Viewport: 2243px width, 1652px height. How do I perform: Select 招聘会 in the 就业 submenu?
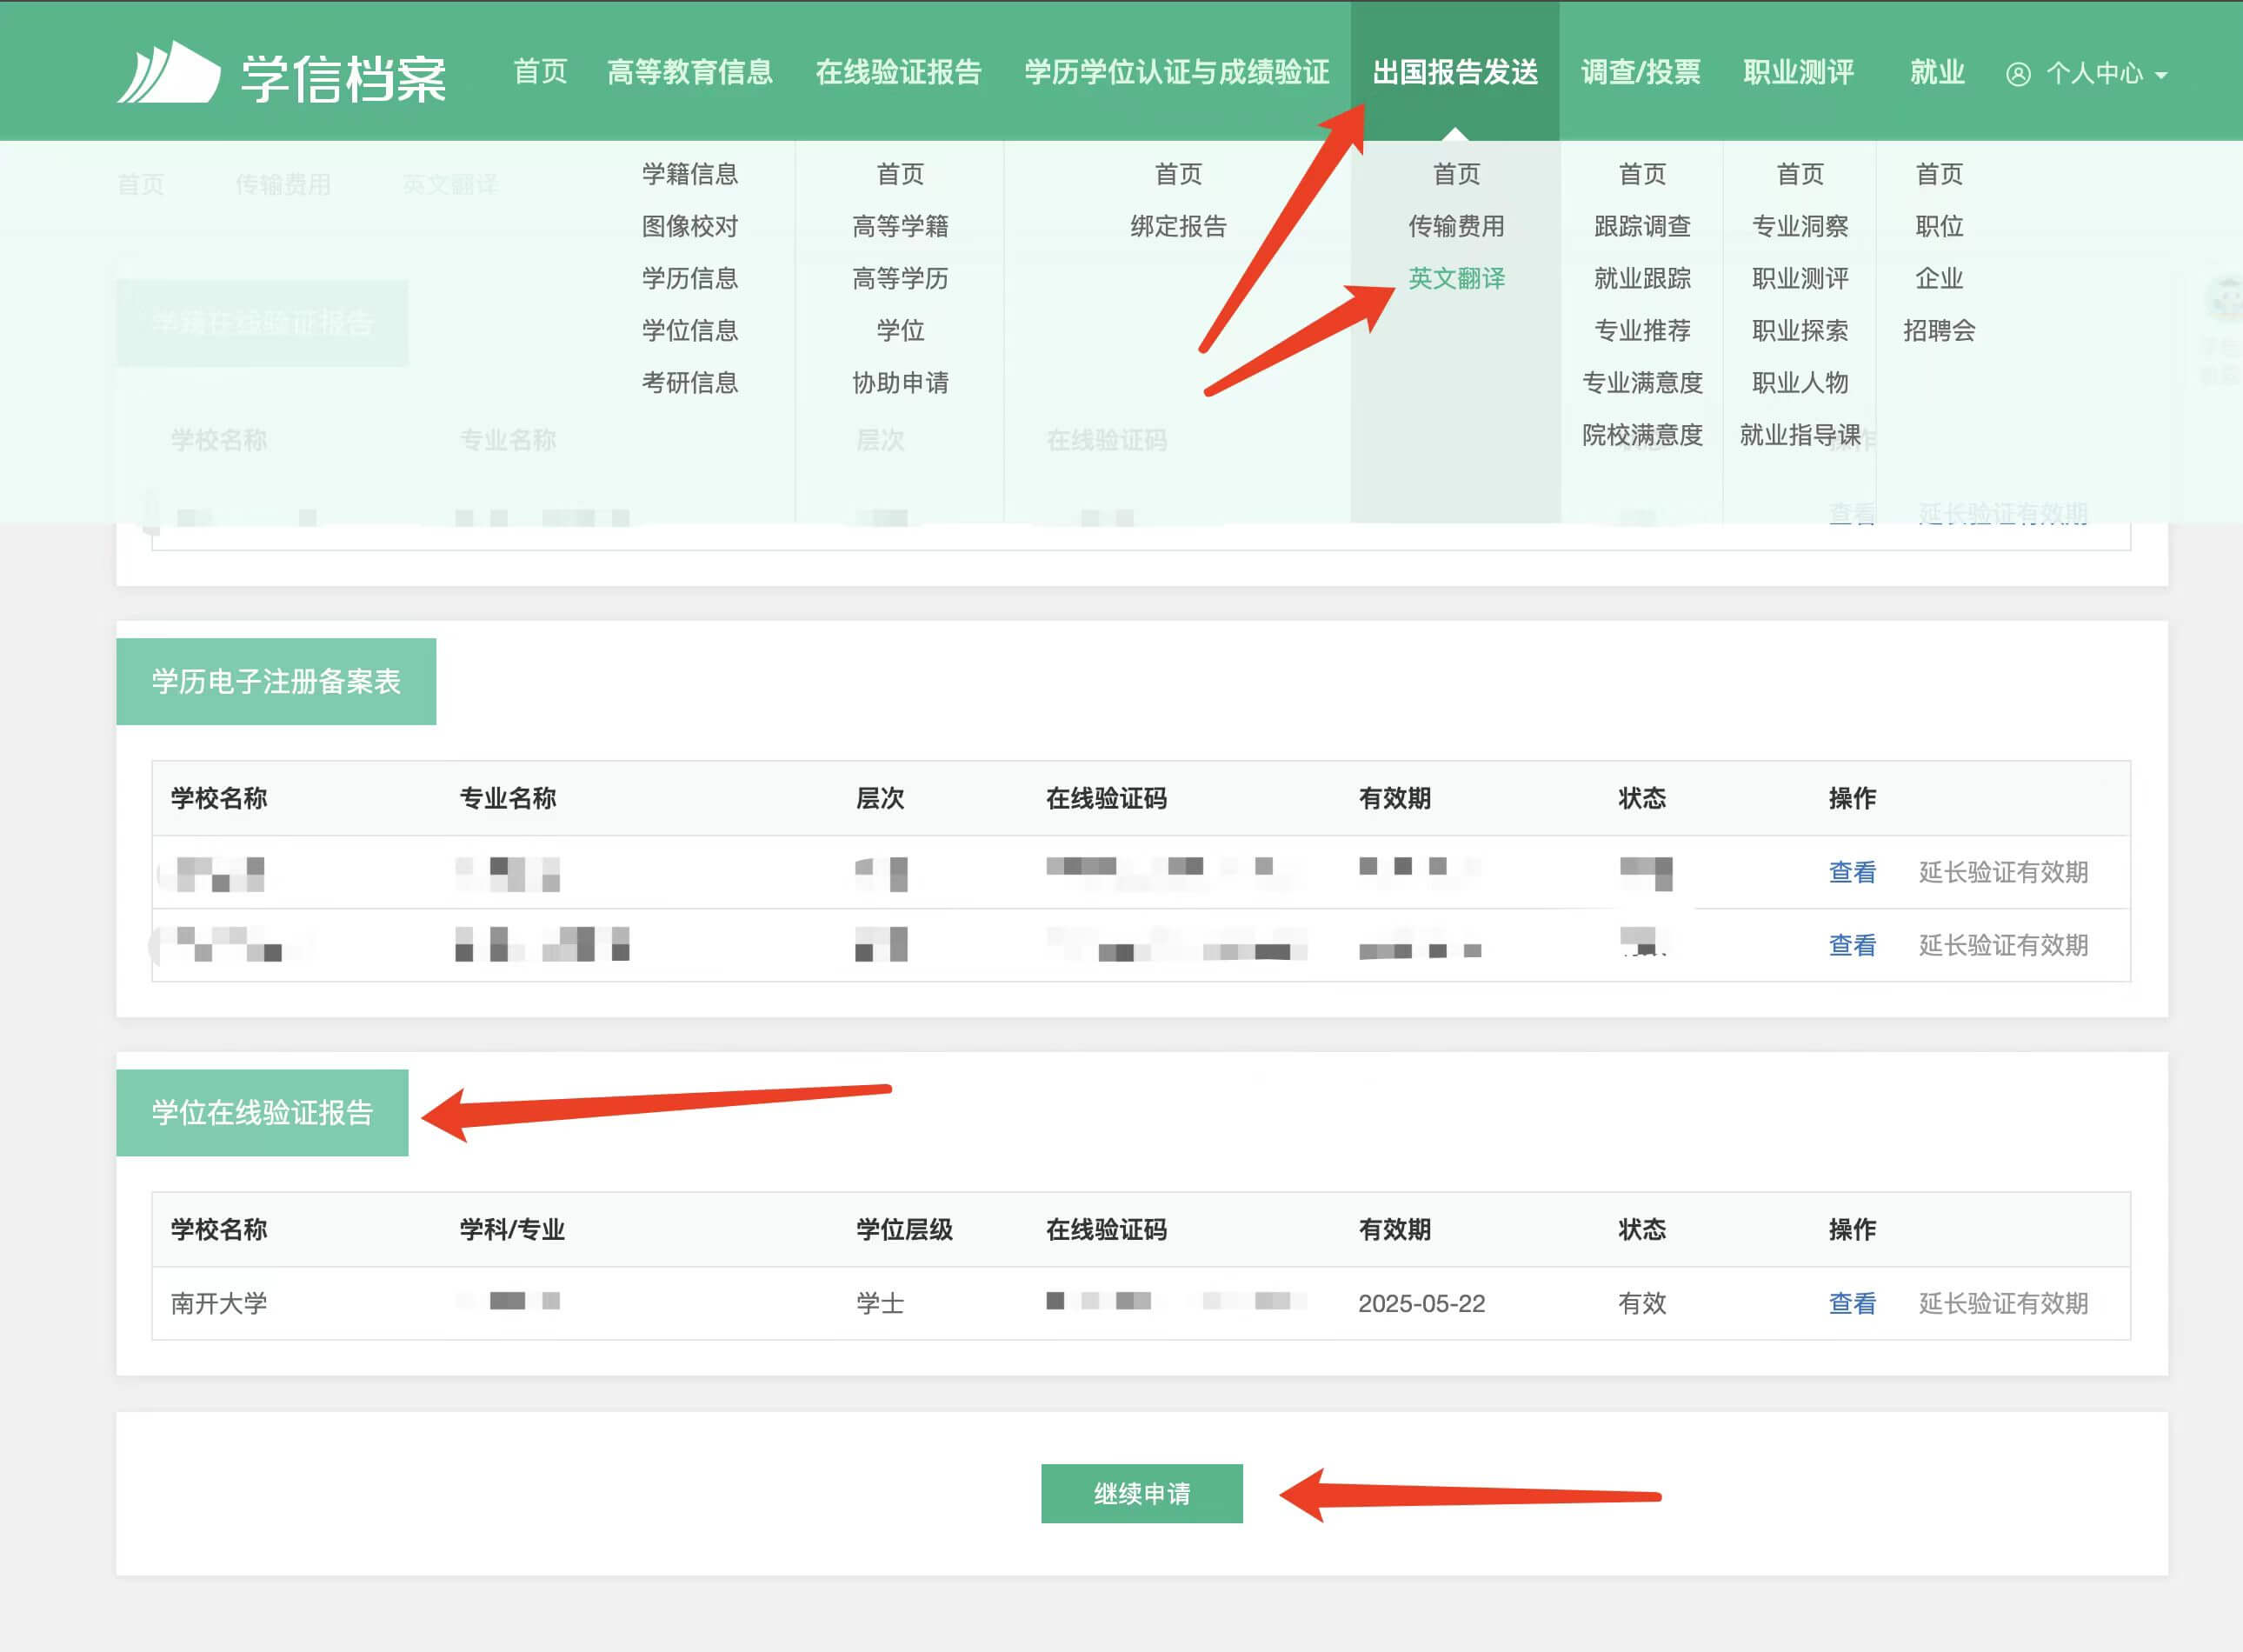[1938, 330]
